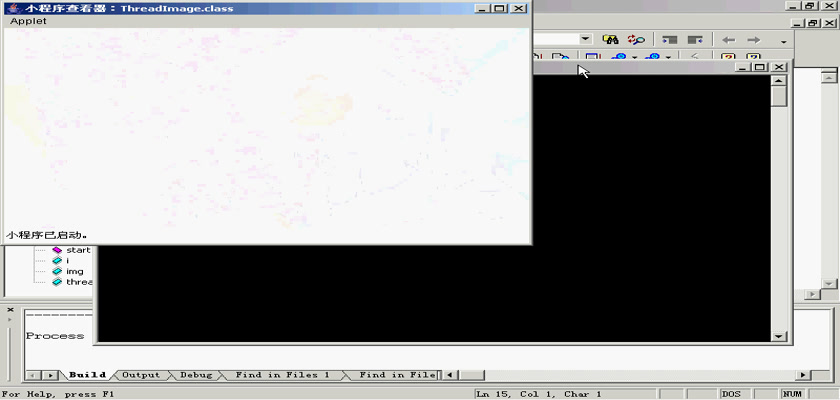Click the output tabs scroll-right arrow

[x=50, y=375]
